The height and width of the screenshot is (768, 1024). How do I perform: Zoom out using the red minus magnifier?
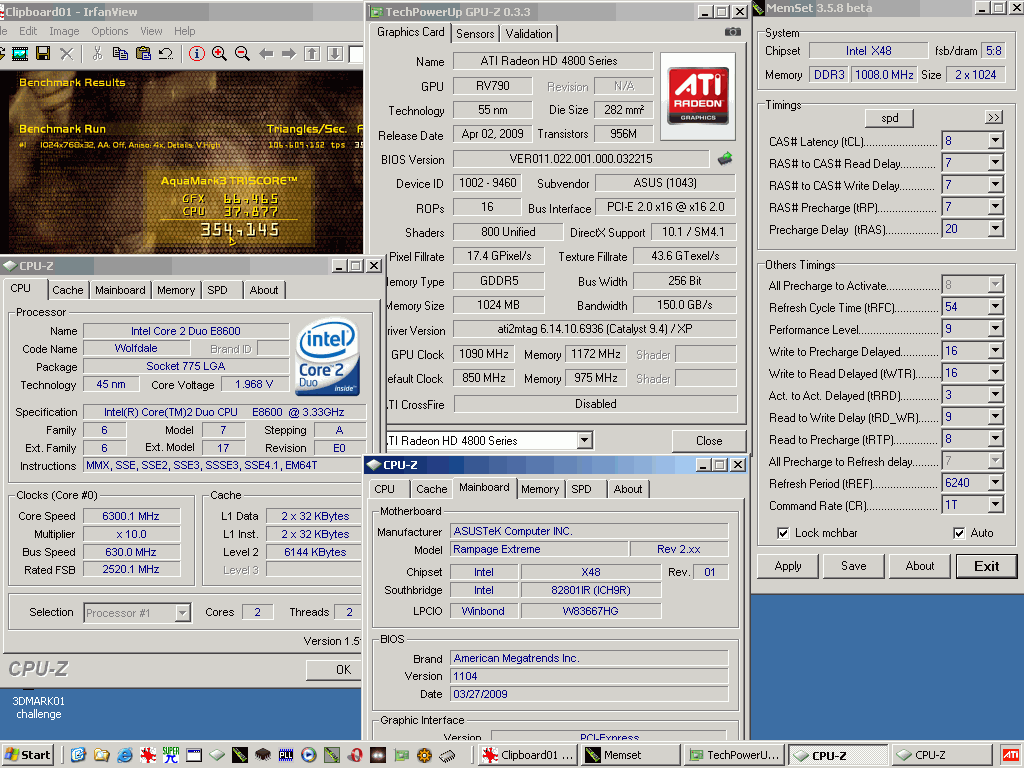242,54
